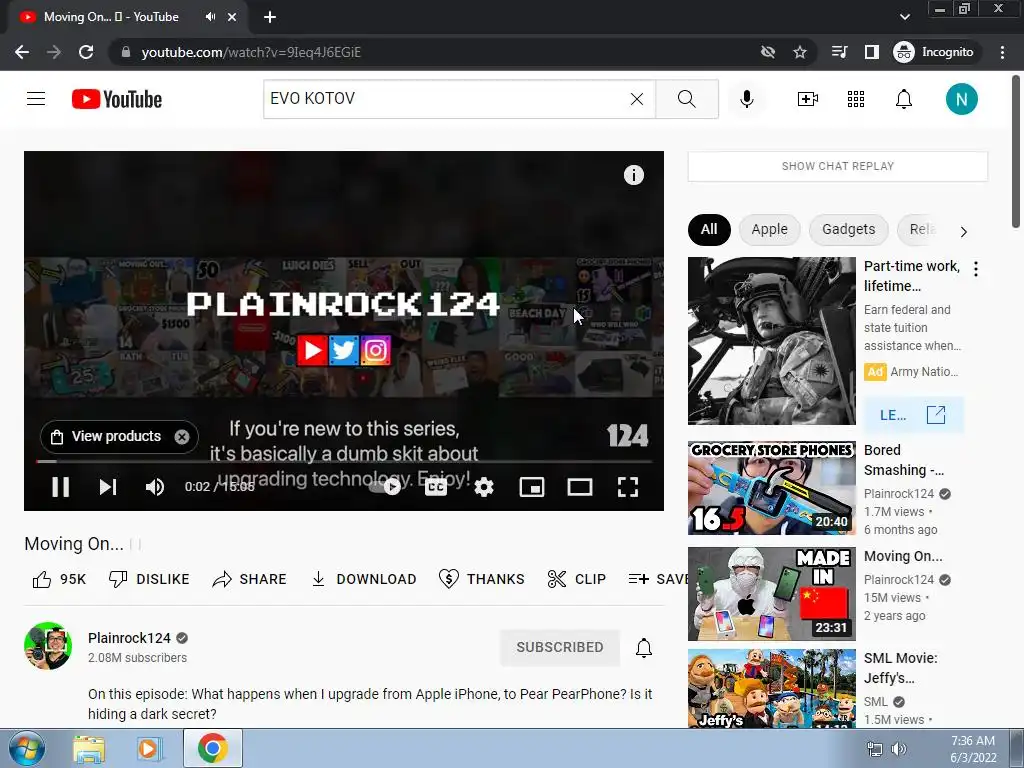Click the search magnifier button
This screenshot has width=1024, height=768.
687,99
